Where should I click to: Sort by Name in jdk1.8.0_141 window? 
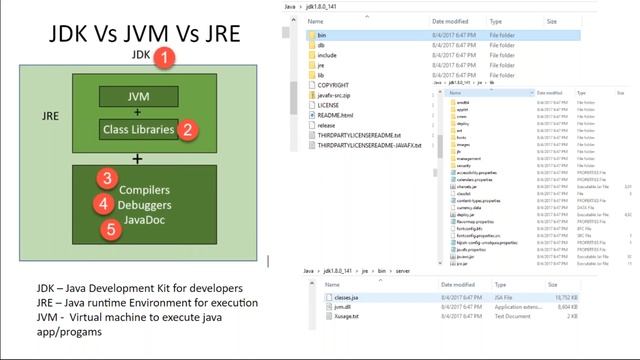click(x=316, y=22)
